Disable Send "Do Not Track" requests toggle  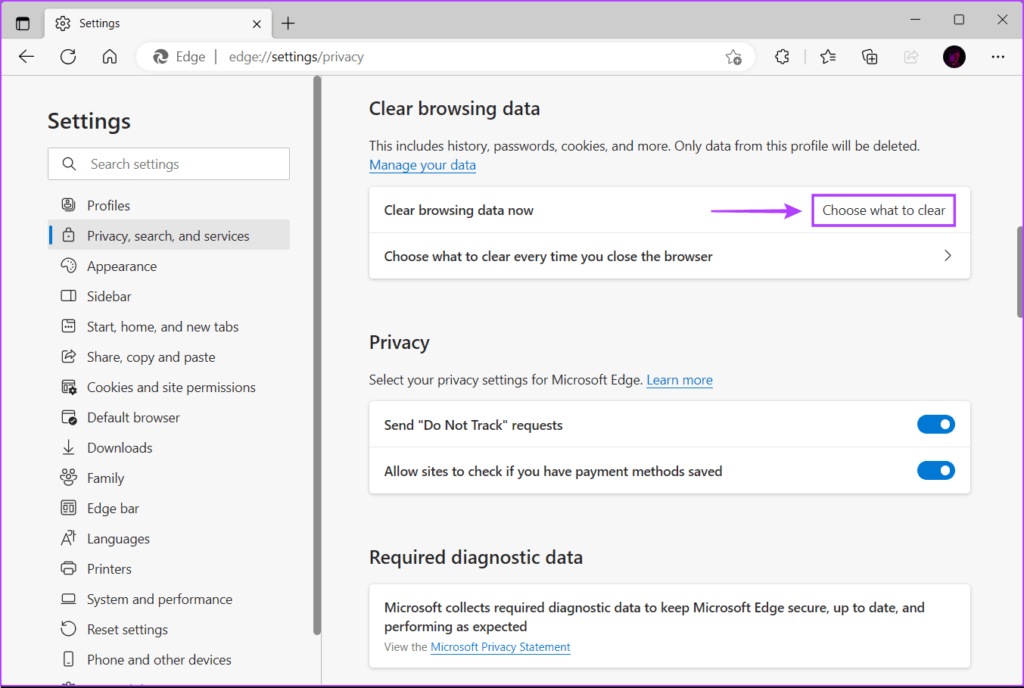935,425
